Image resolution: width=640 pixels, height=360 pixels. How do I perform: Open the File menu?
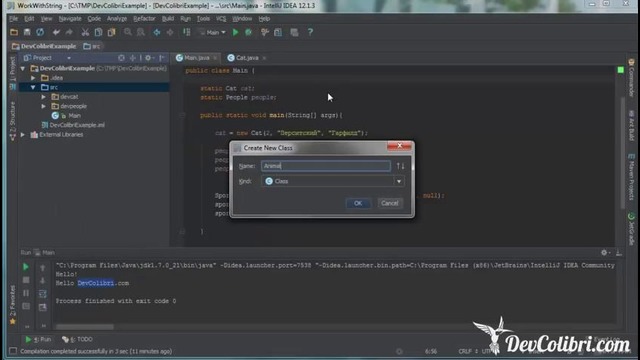pos(13,19)
